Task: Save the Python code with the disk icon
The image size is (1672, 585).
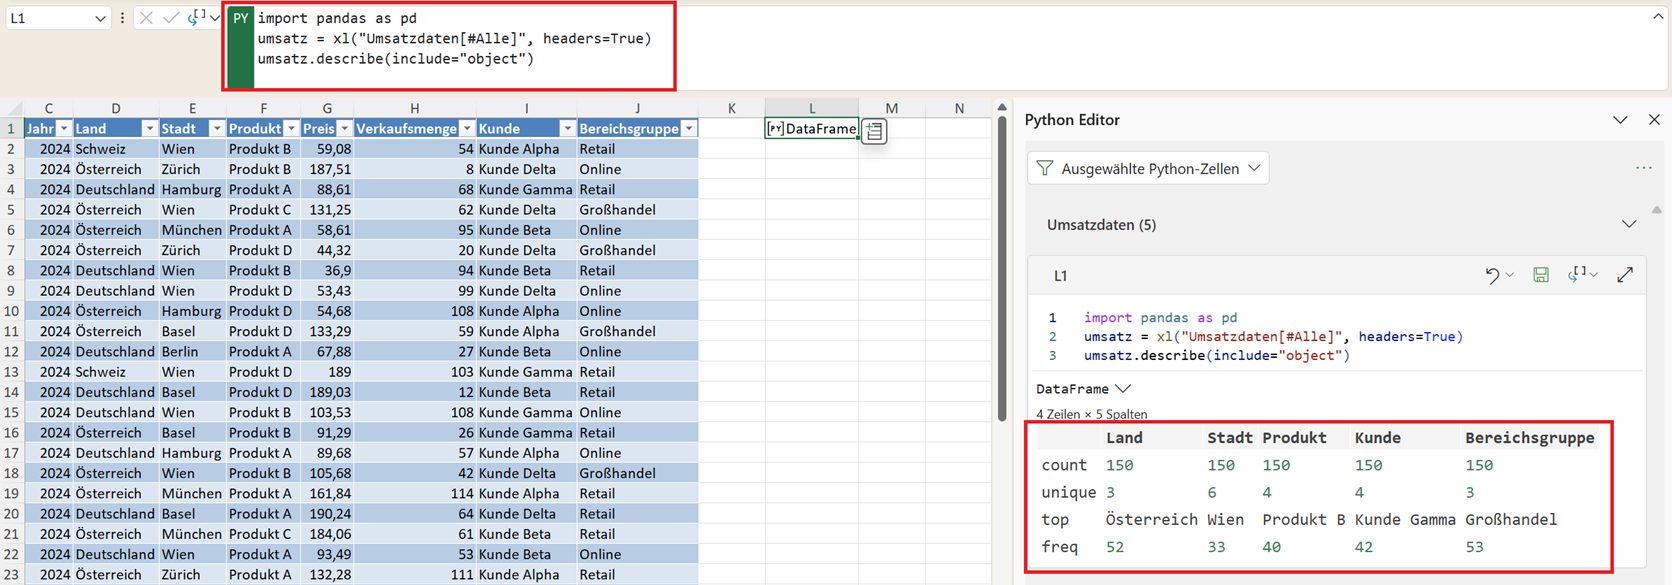Action: tap(1541, 275)
